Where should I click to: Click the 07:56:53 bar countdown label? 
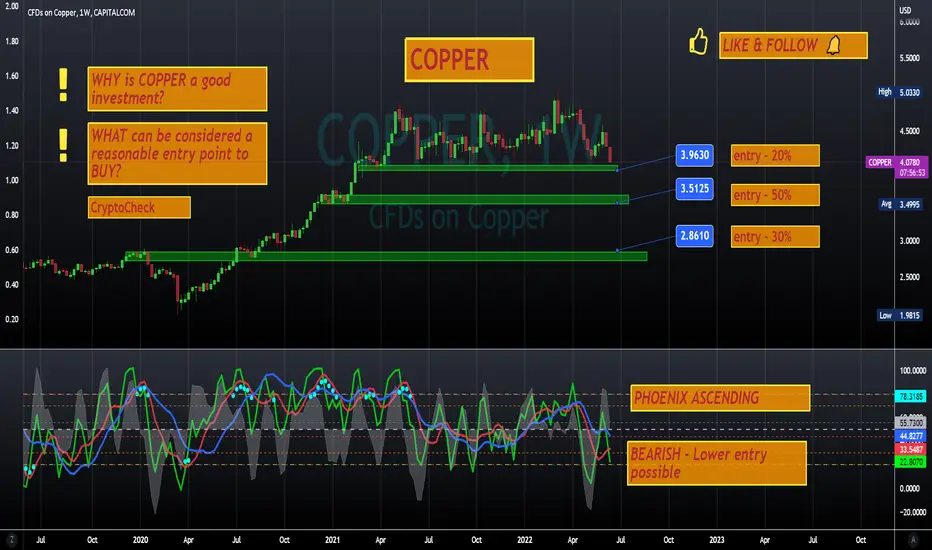(912, 173)
